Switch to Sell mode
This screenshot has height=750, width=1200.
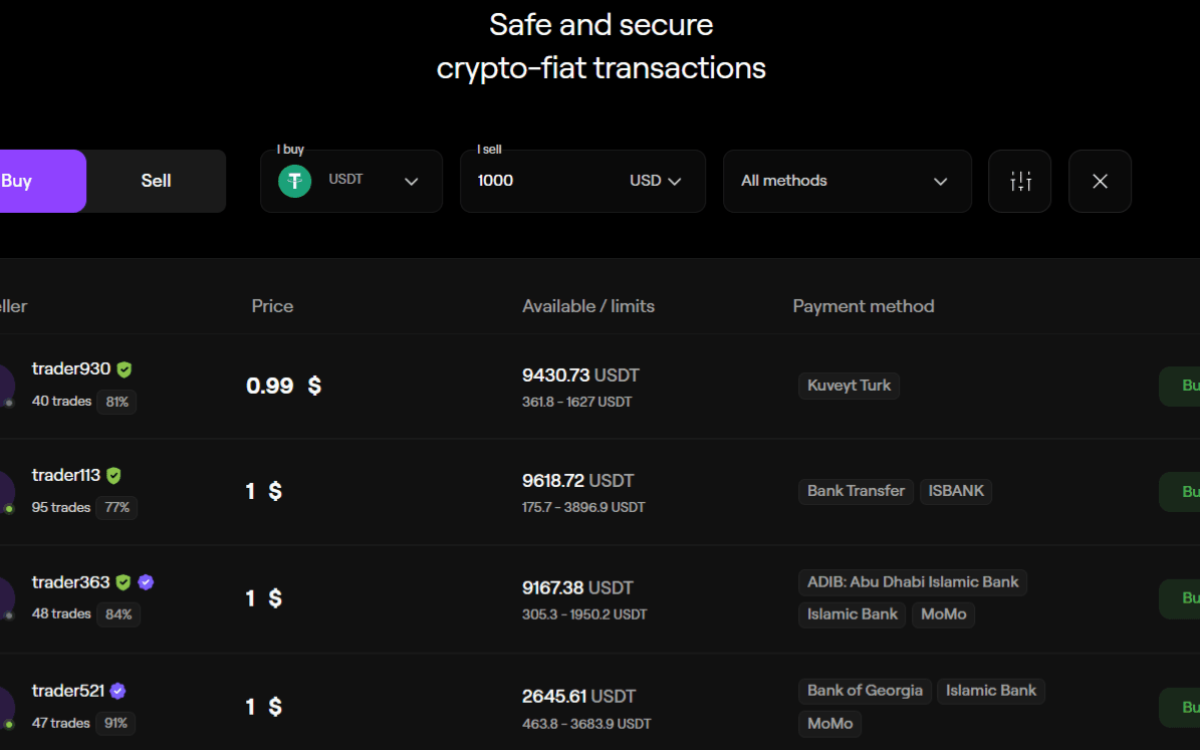(156, 181)
